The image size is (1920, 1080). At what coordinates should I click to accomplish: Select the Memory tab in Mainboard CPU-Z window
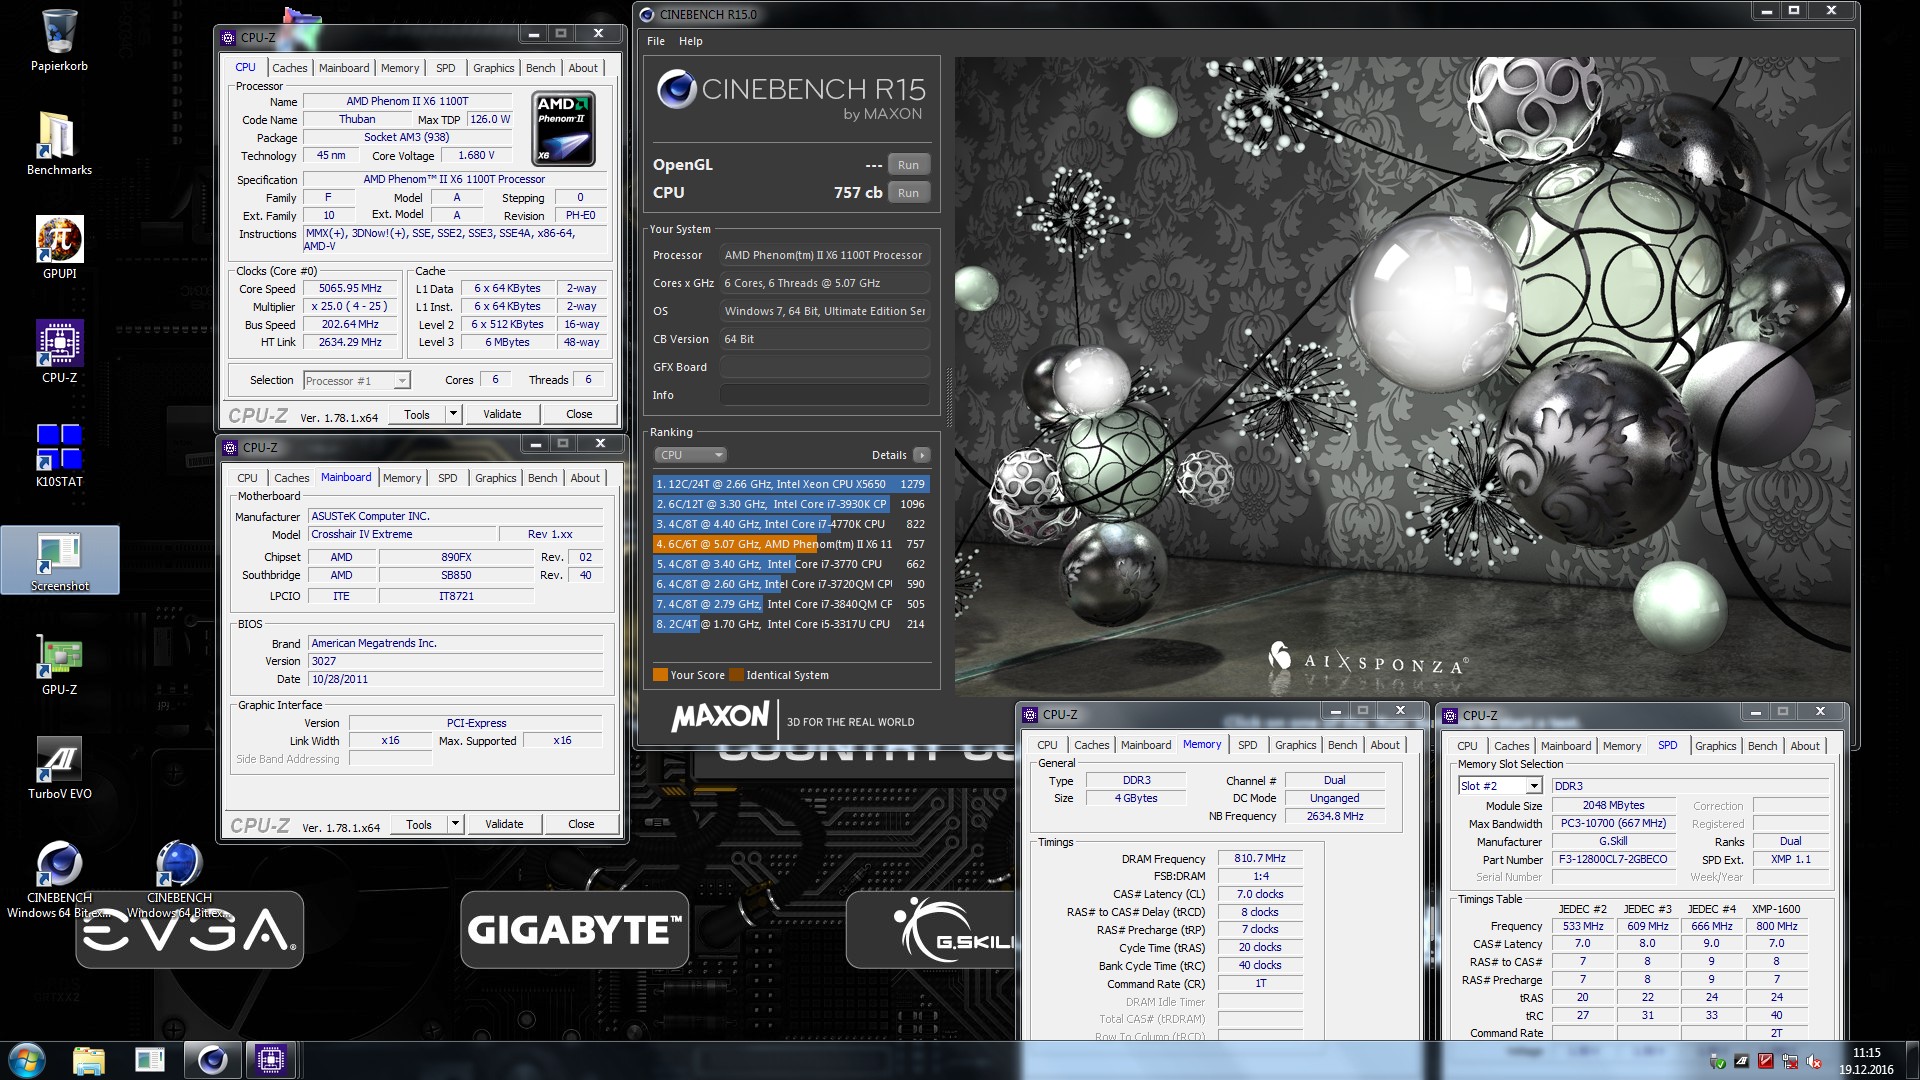402,478
